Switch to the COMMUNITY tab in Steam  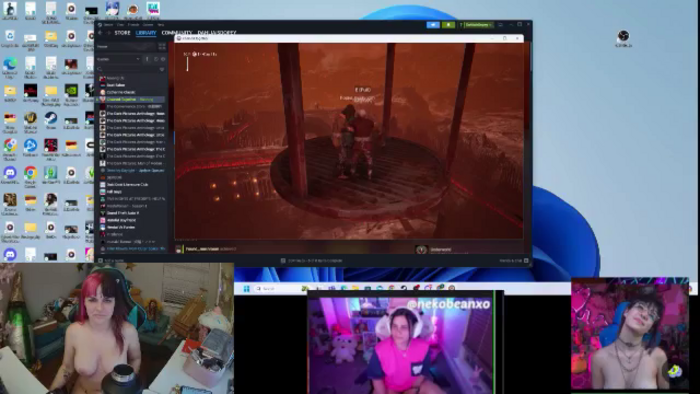(x=177, y=33)
